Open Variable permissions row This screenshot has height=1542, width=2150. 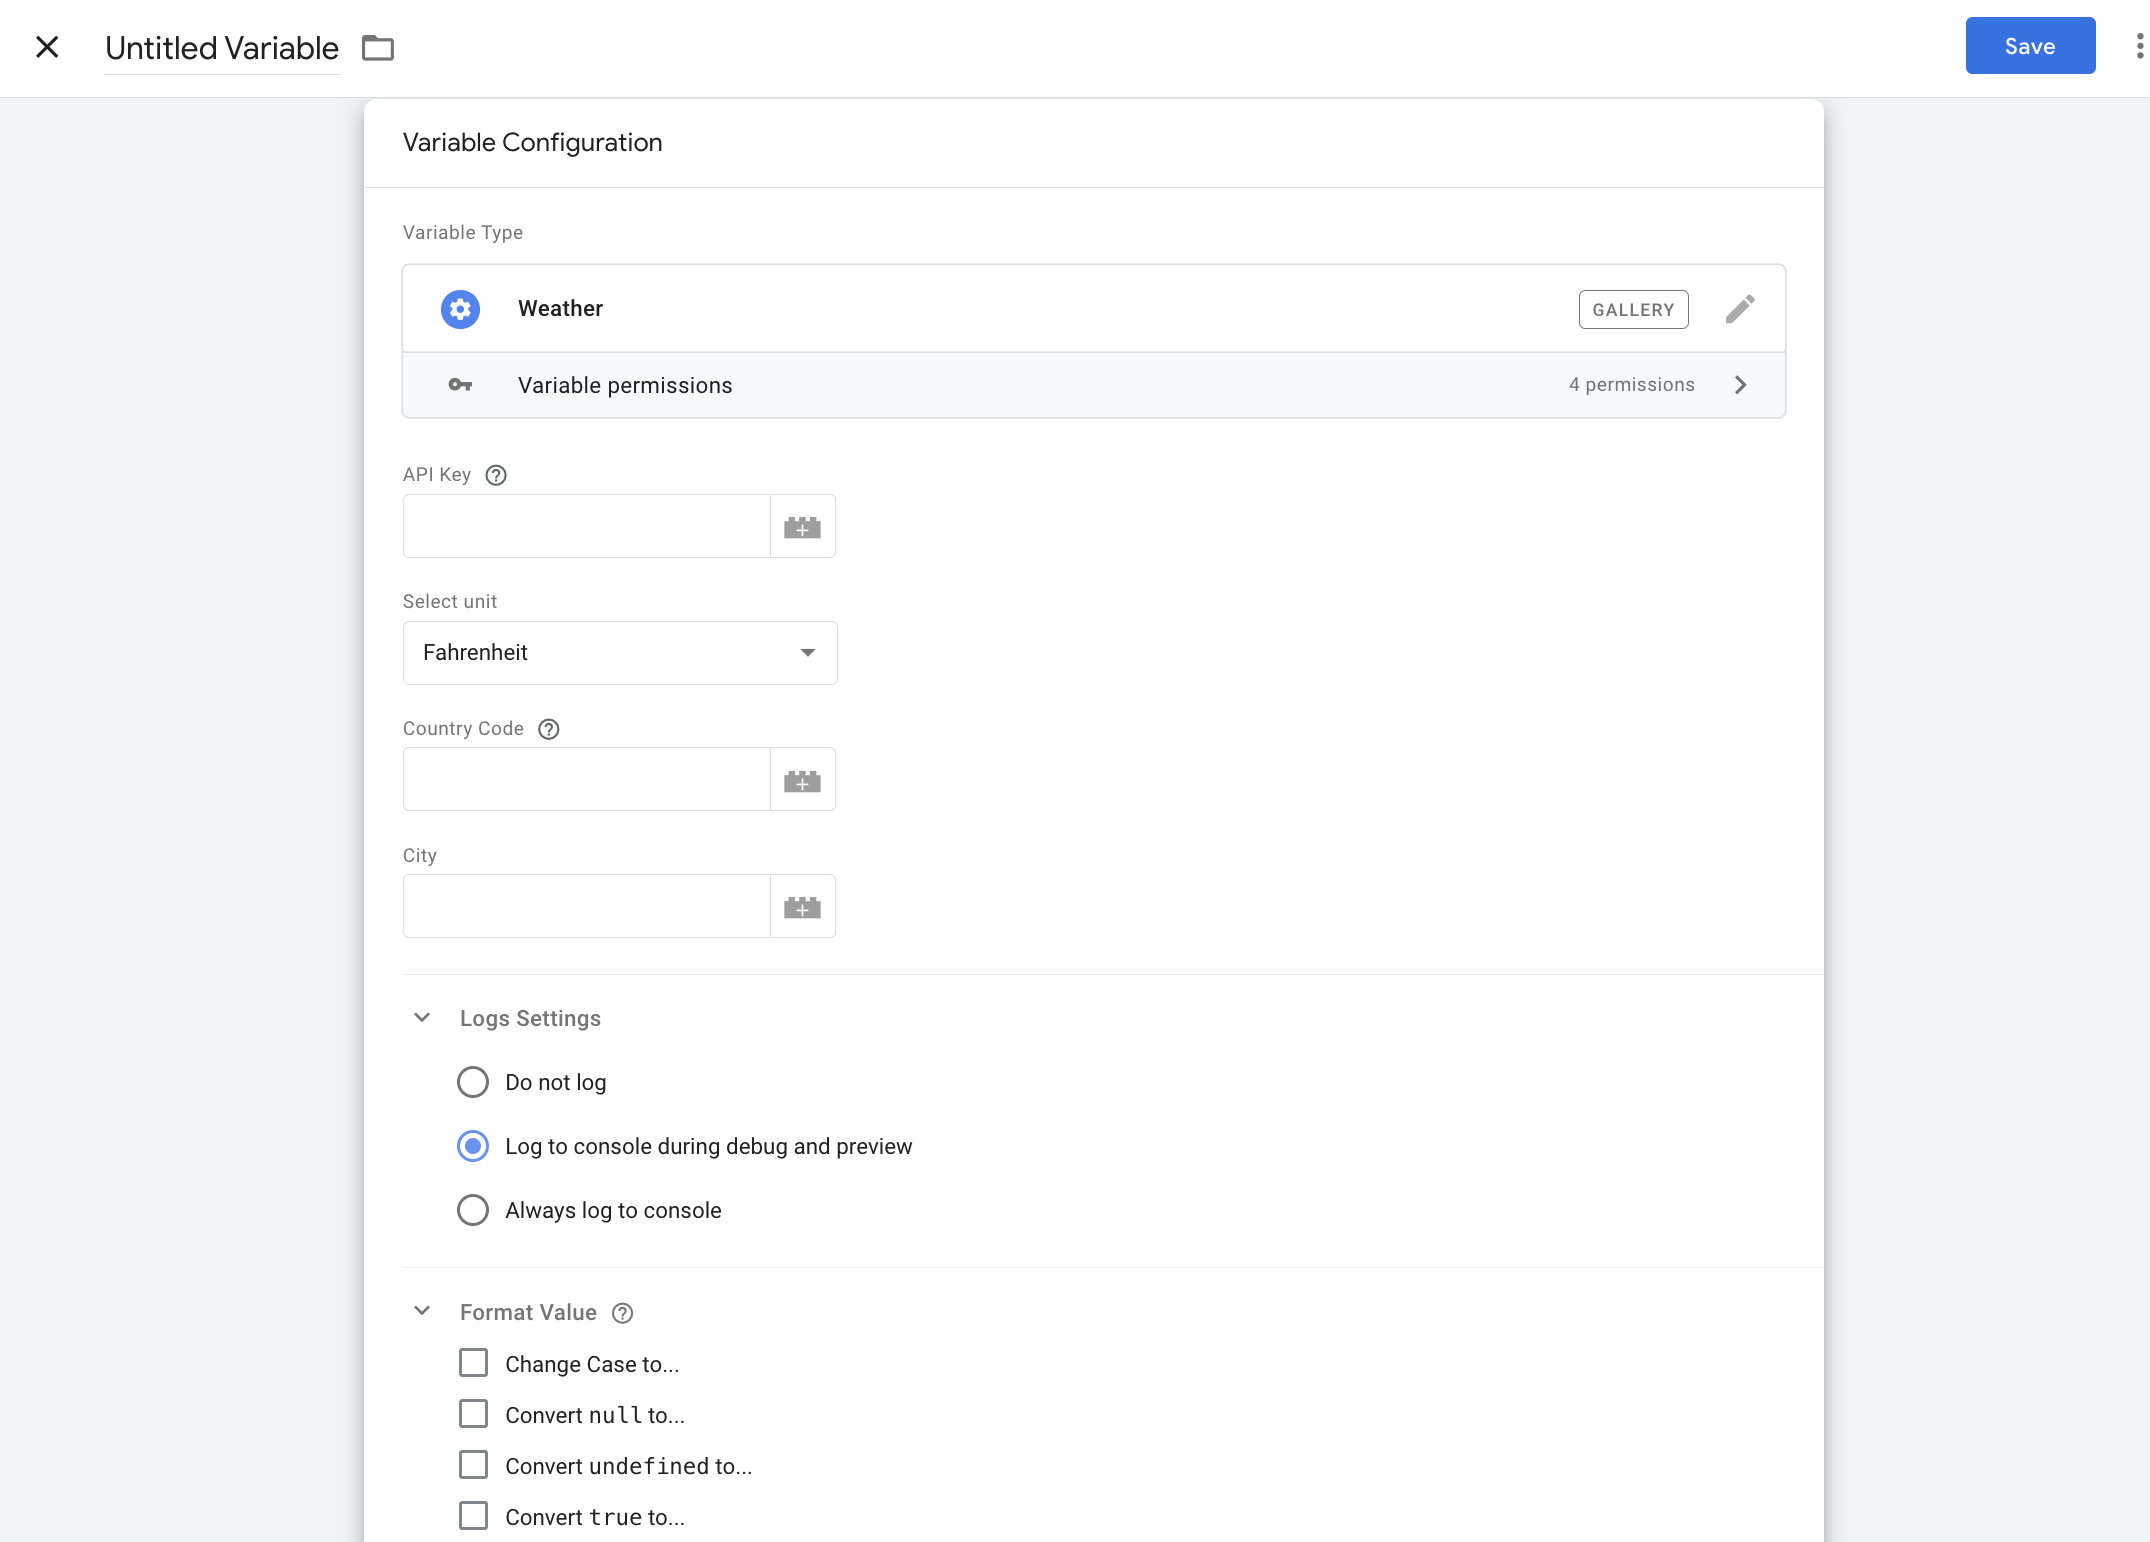coord(1094,385)
